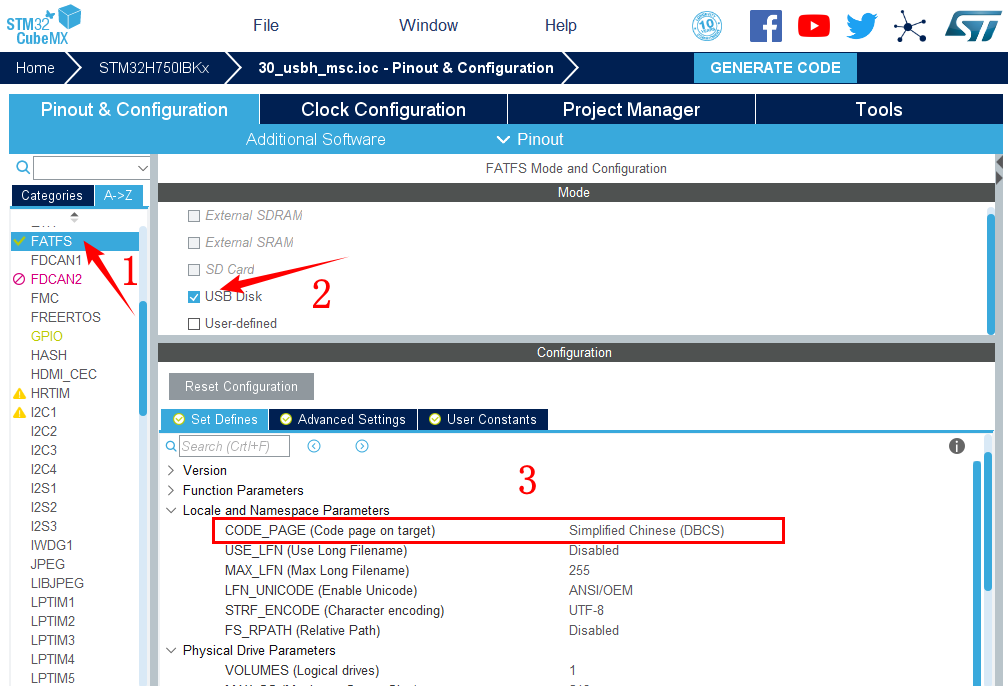Open the Advanced Settings tab
The width and height of the screenshot is (1008, 686).
(x=342, y=419)
